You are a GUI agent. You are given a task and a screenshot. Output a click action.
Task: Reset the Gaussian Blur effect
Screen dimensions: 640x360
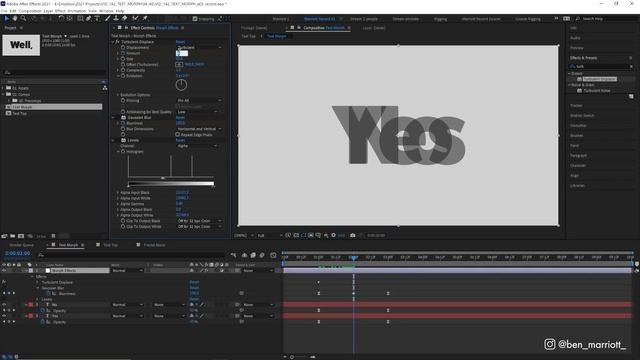pyautogui.click(x=180, y=118)
